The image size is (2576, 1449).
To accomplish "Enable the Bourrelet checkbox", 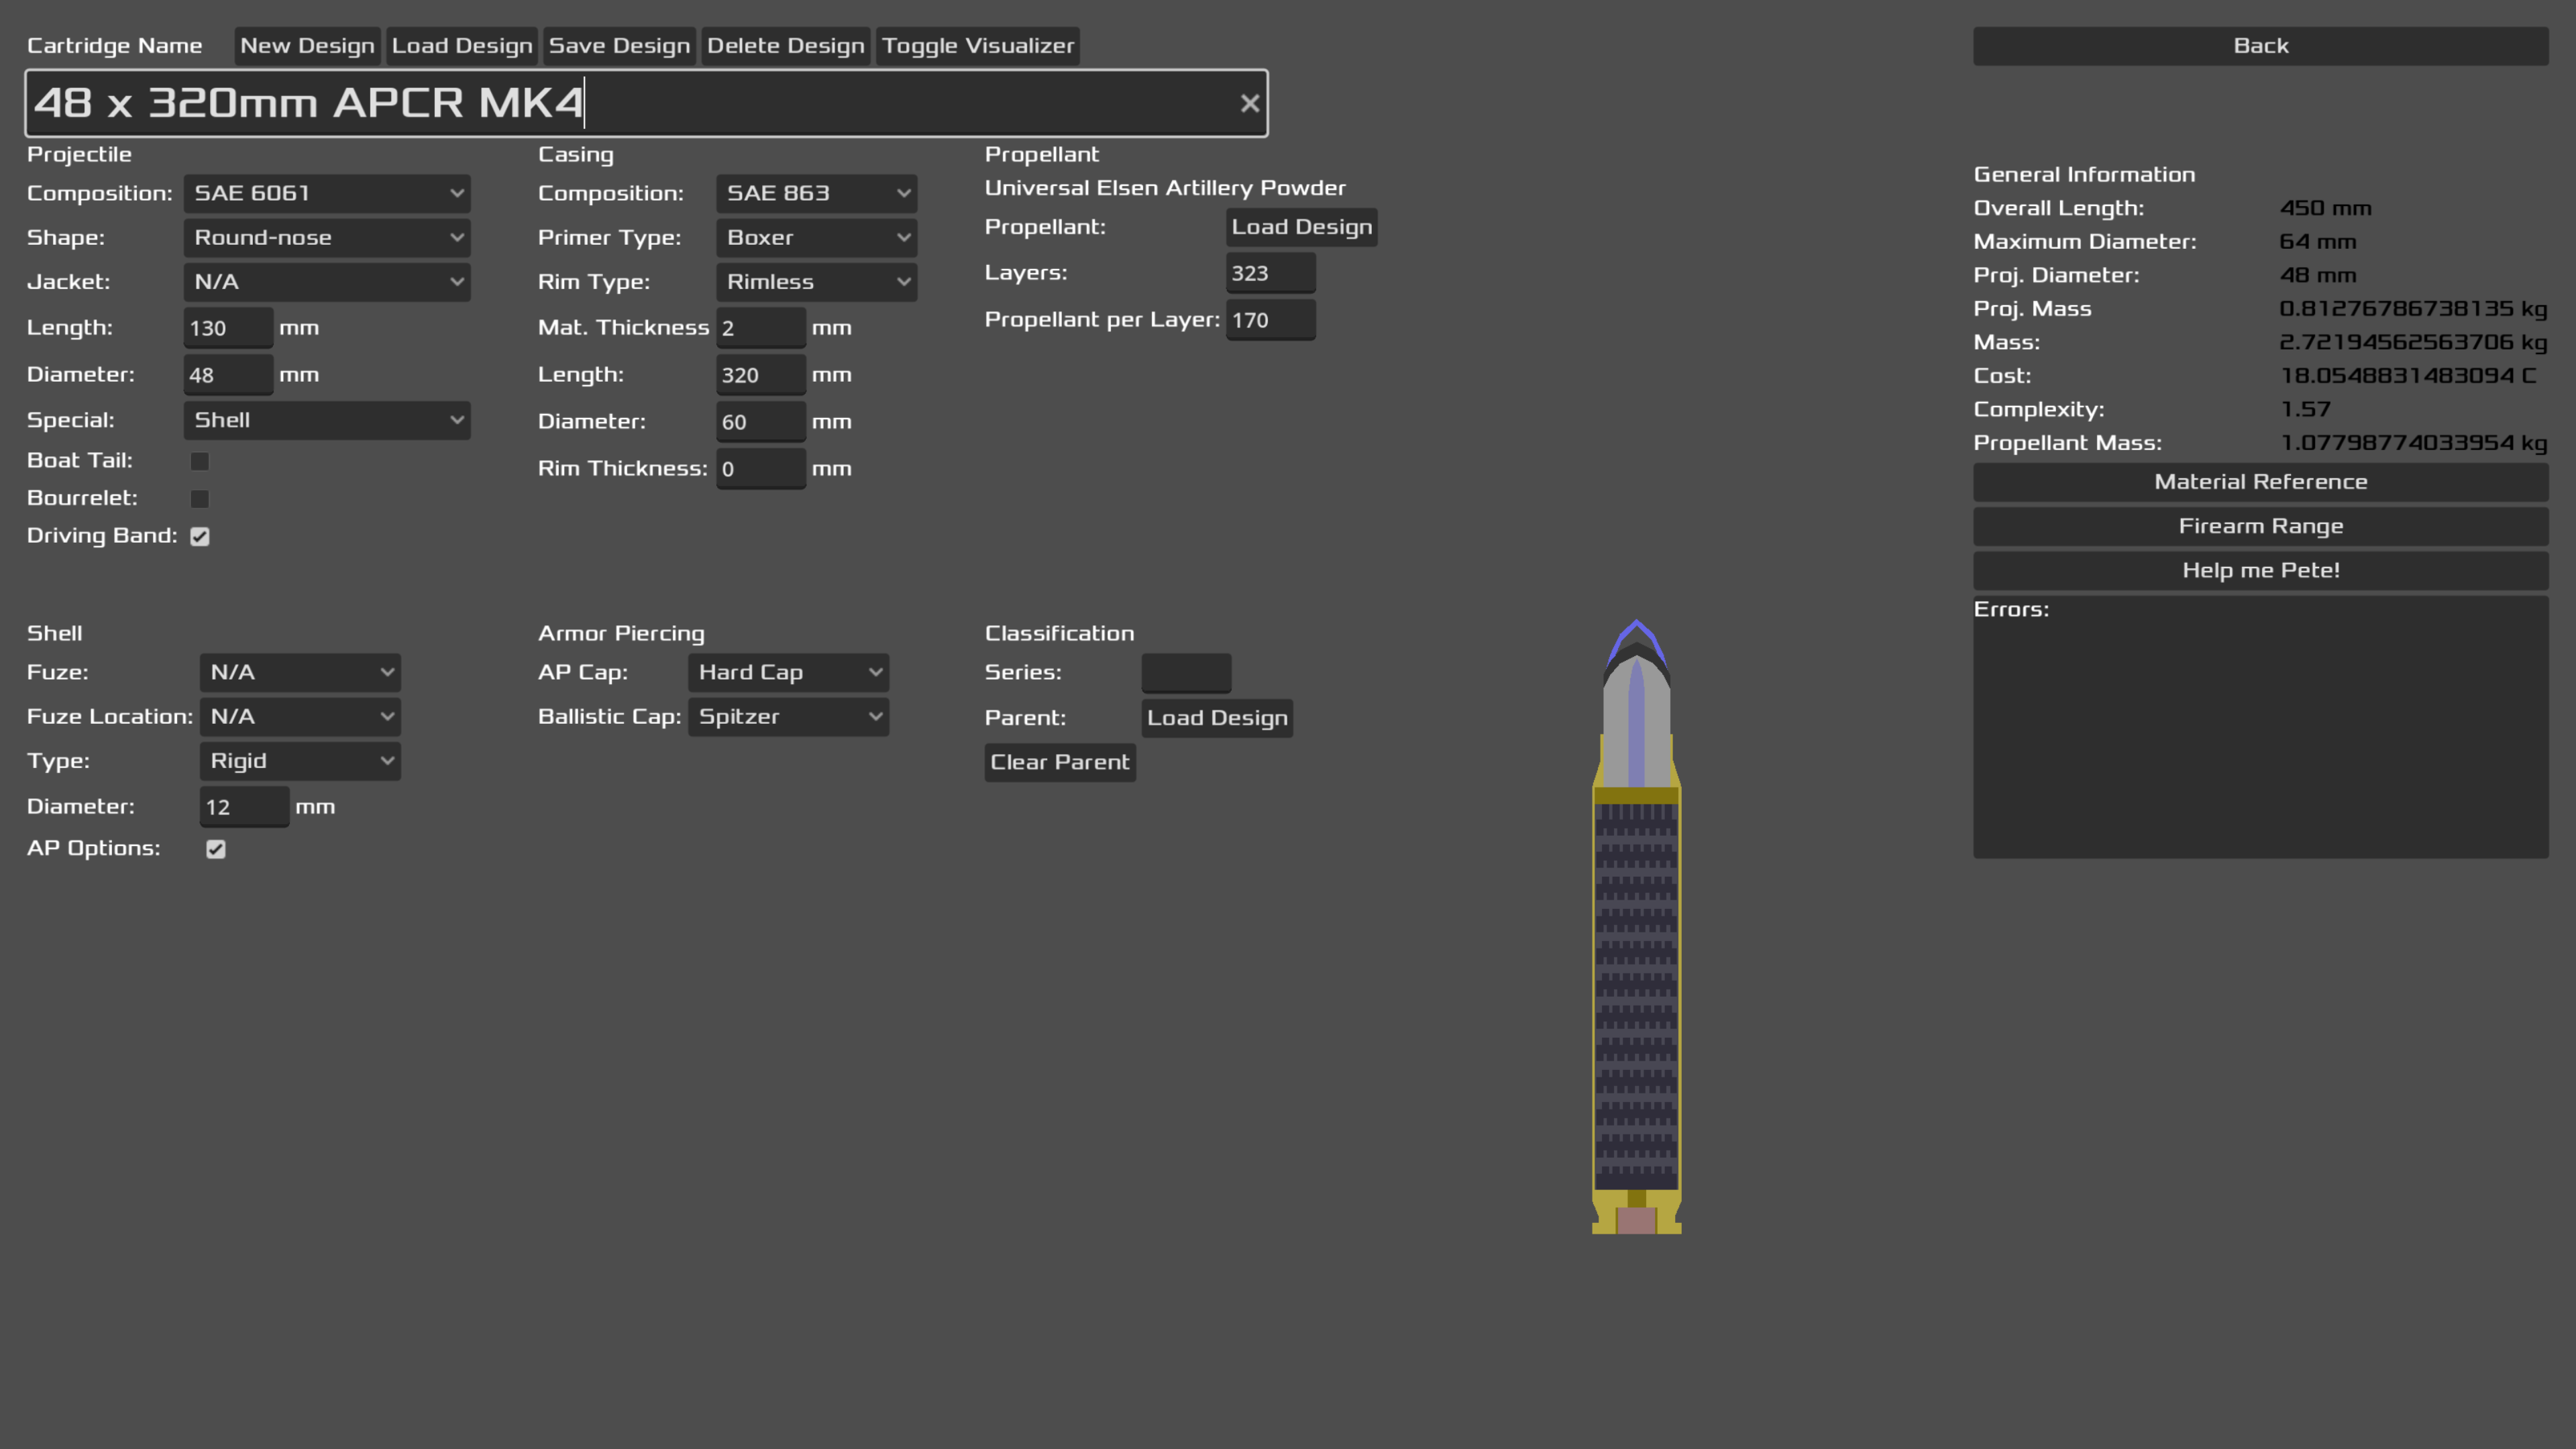I will point(199,498).
